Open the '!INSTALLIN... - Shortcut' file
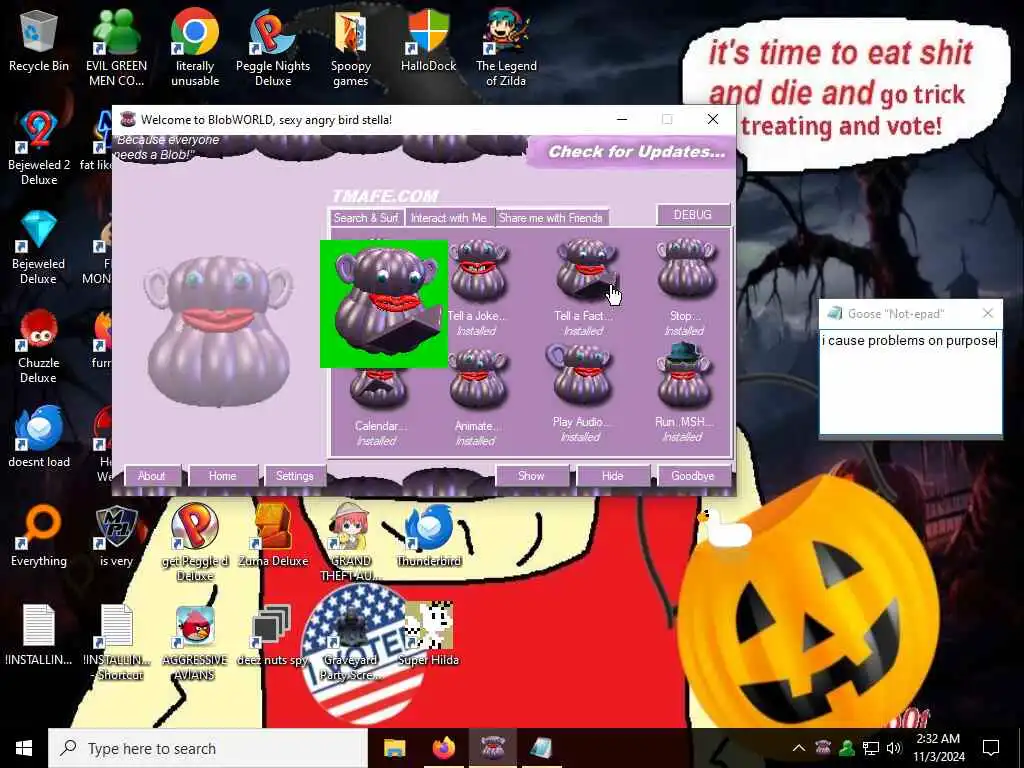 coord(116,643)
